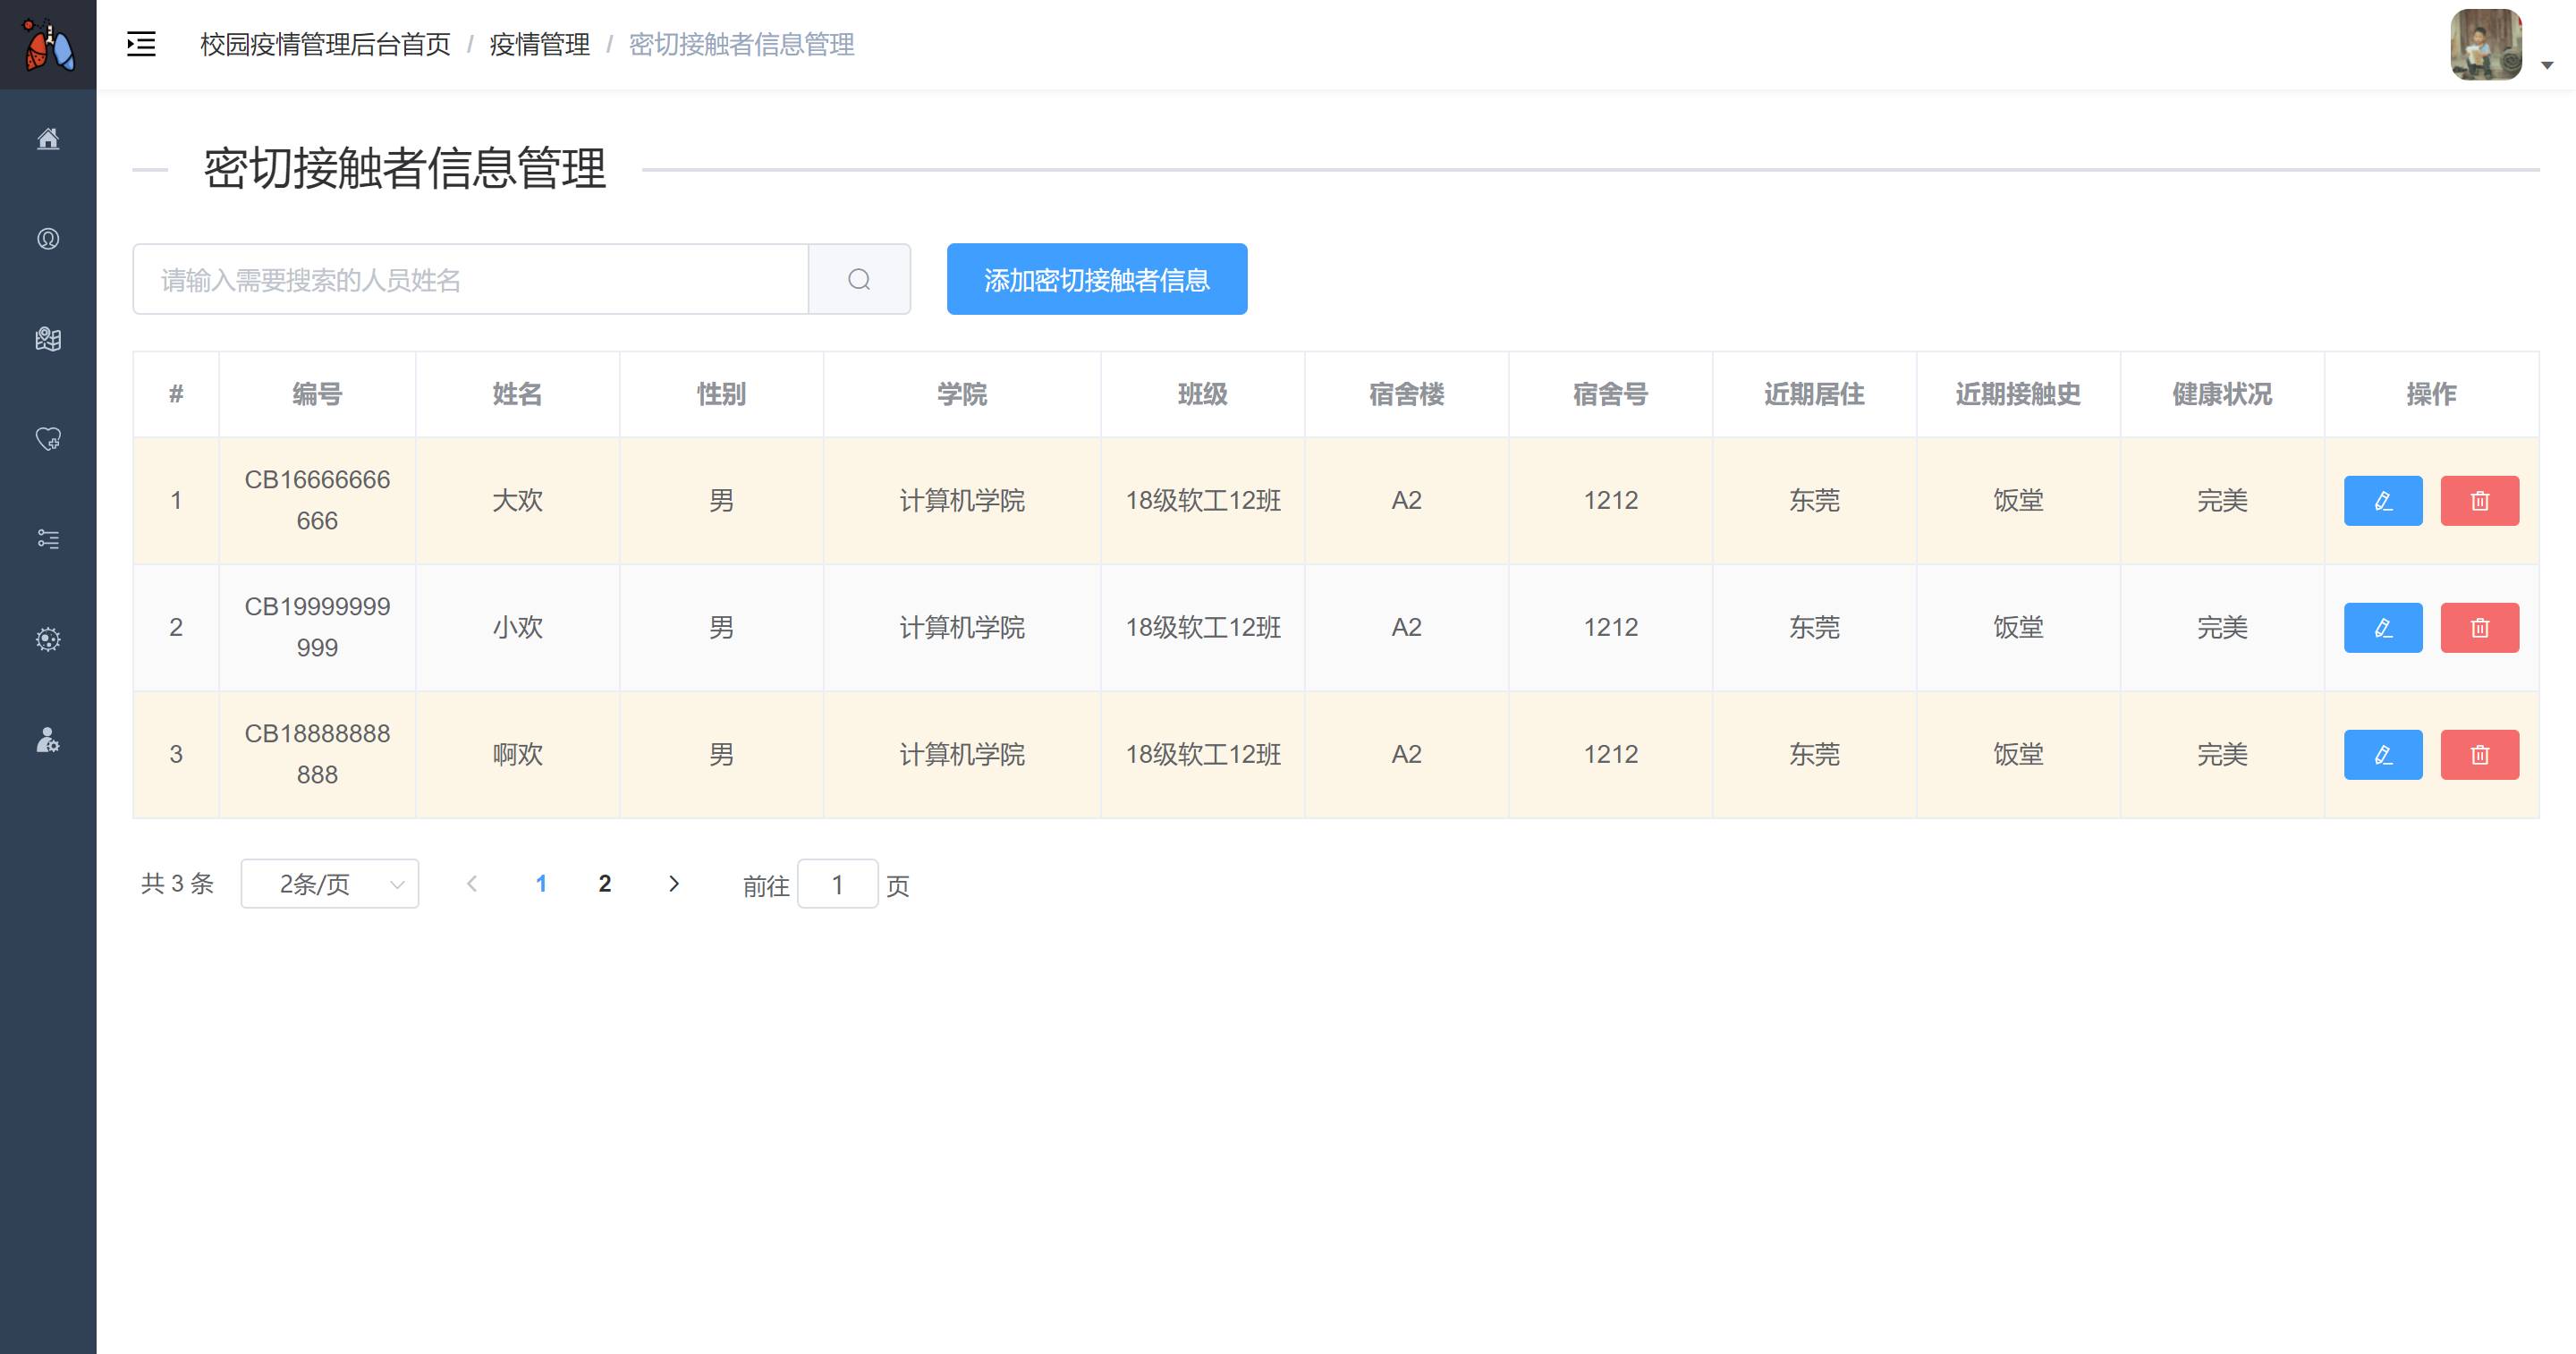
Task: Open the 2条/页 page size dropdown
Action: click(x=329, y=884)
